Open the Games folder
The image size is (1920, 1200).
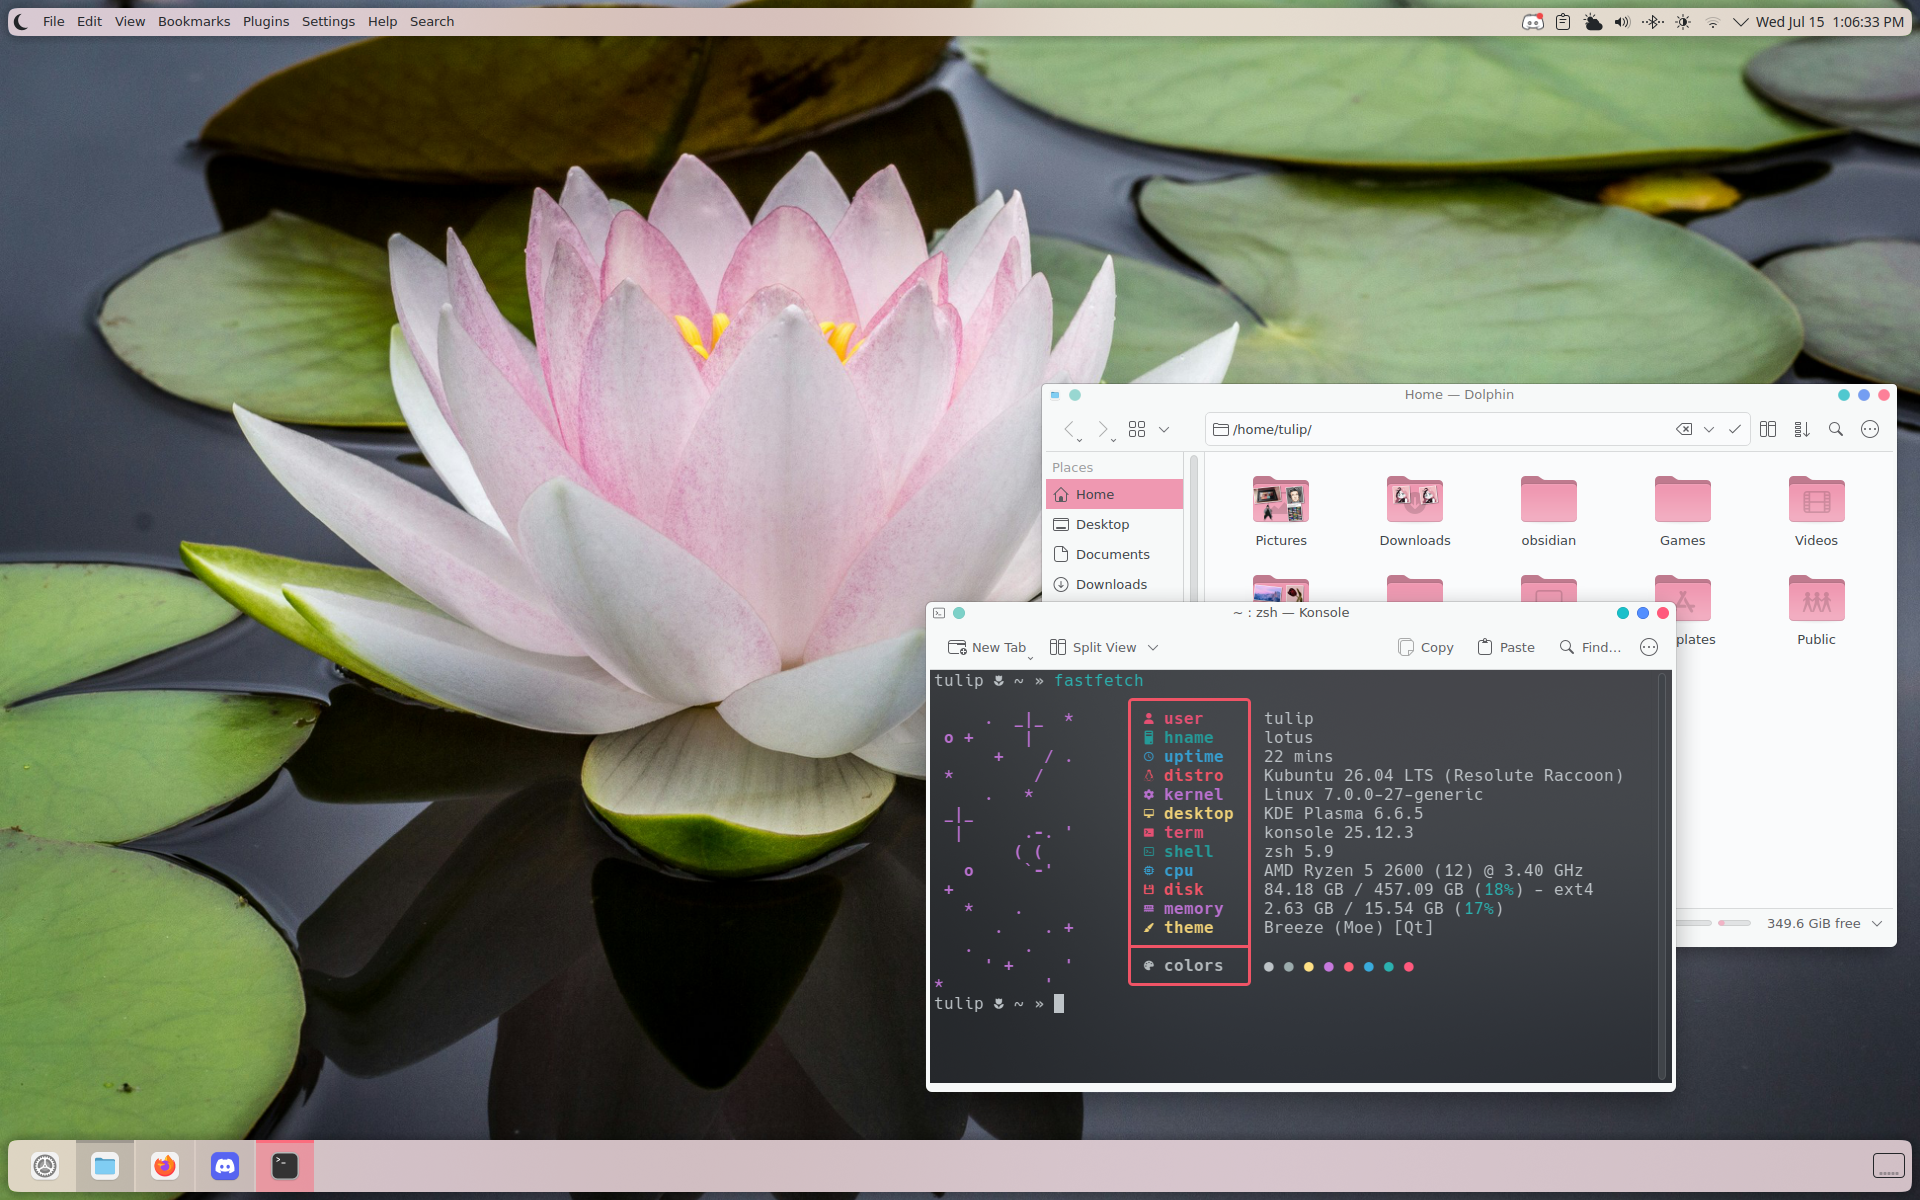pos(1683,511)
